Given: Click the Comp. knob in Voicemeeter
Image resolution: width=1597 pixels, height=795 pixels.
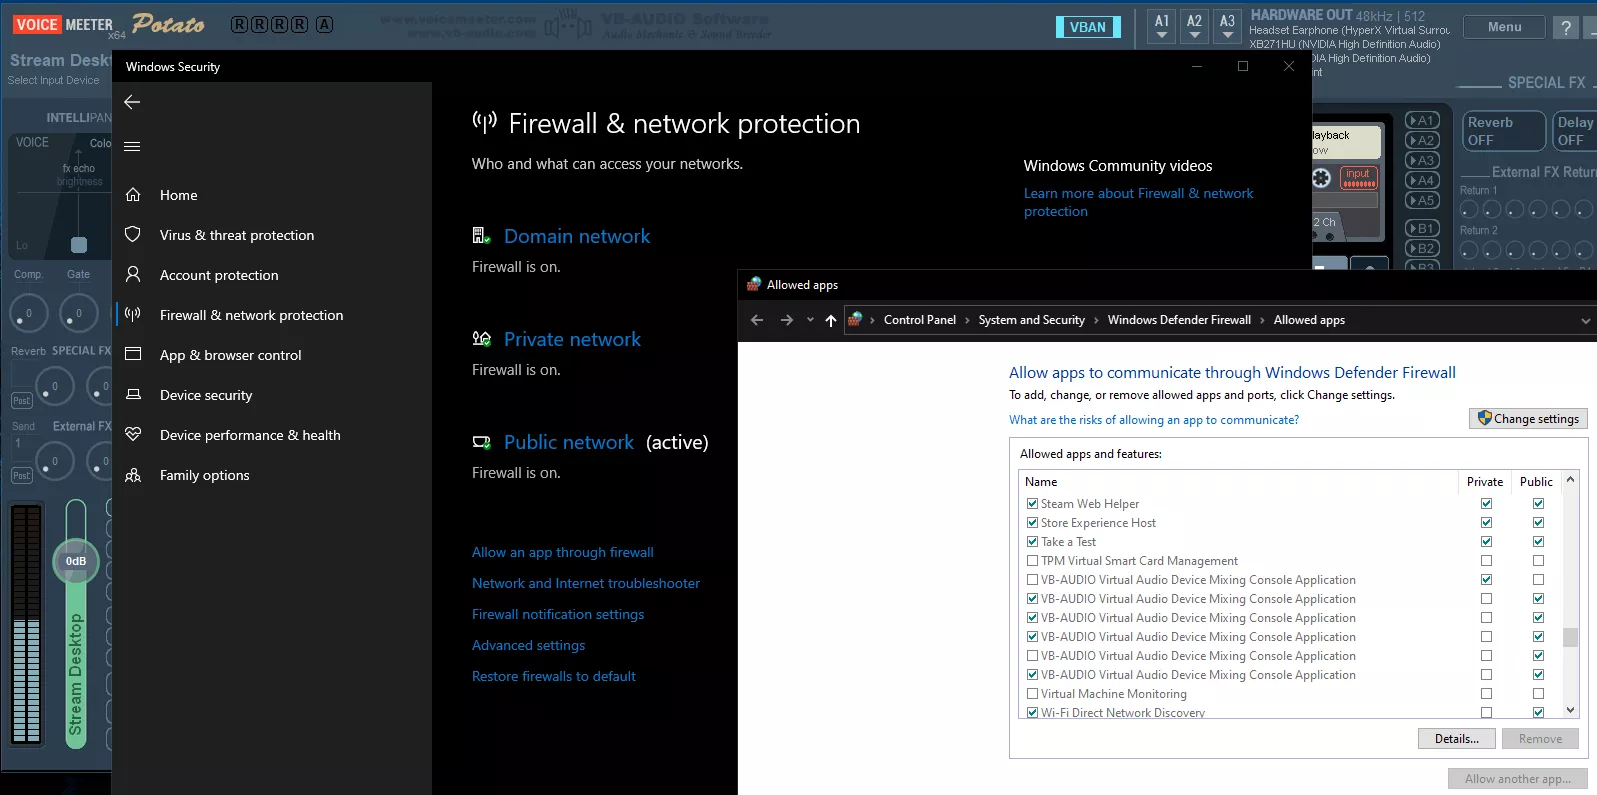Looking at the screenshot, I should click(29, 313).
